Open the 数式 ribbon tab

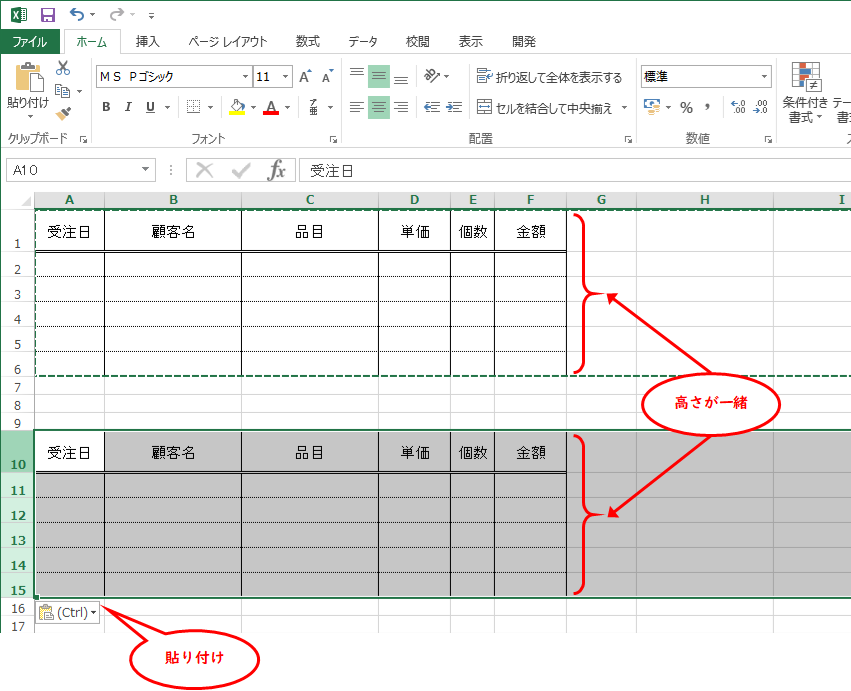[x=307, y=42]
